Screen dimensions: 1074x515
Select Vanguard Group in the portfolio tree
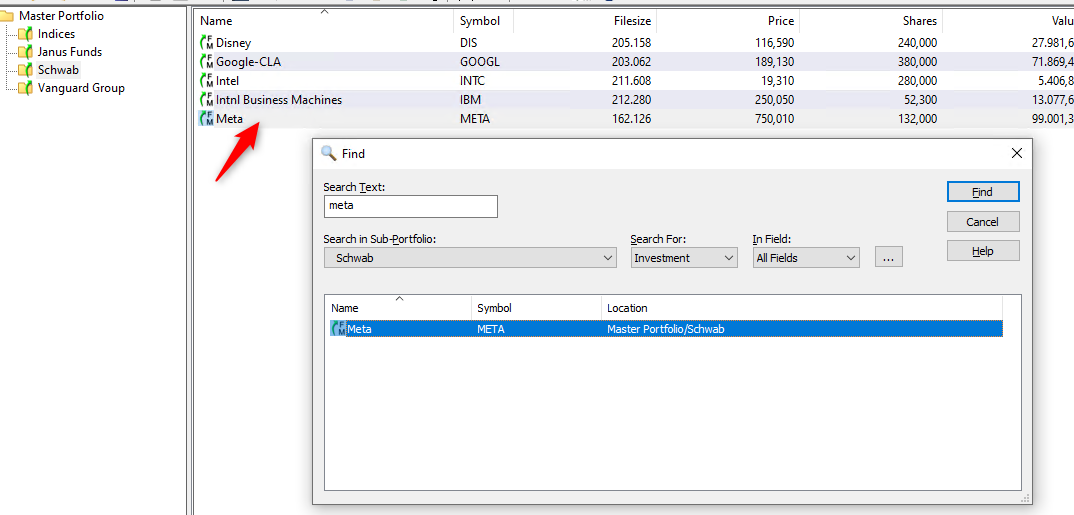[81, 88]
